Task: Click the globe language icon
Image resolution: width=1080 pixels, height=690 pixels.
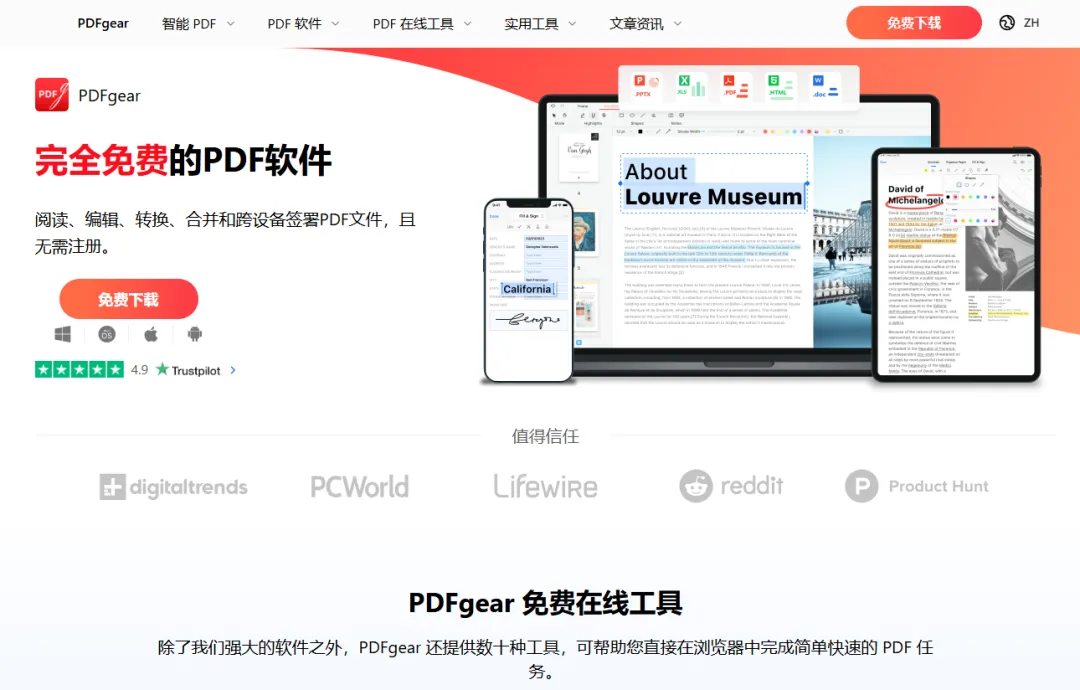Action: coord(1007,23)
